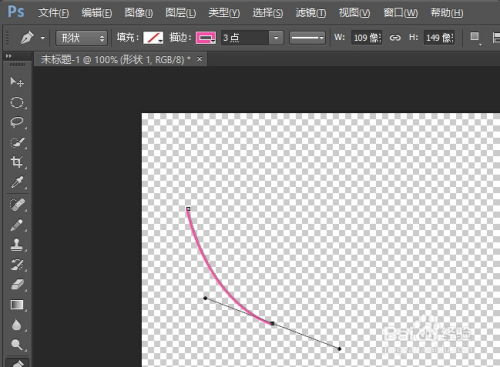The height and width of the screenshot is (367, 500).
Task: Select the Lasso tool
Action: (17, 122)
